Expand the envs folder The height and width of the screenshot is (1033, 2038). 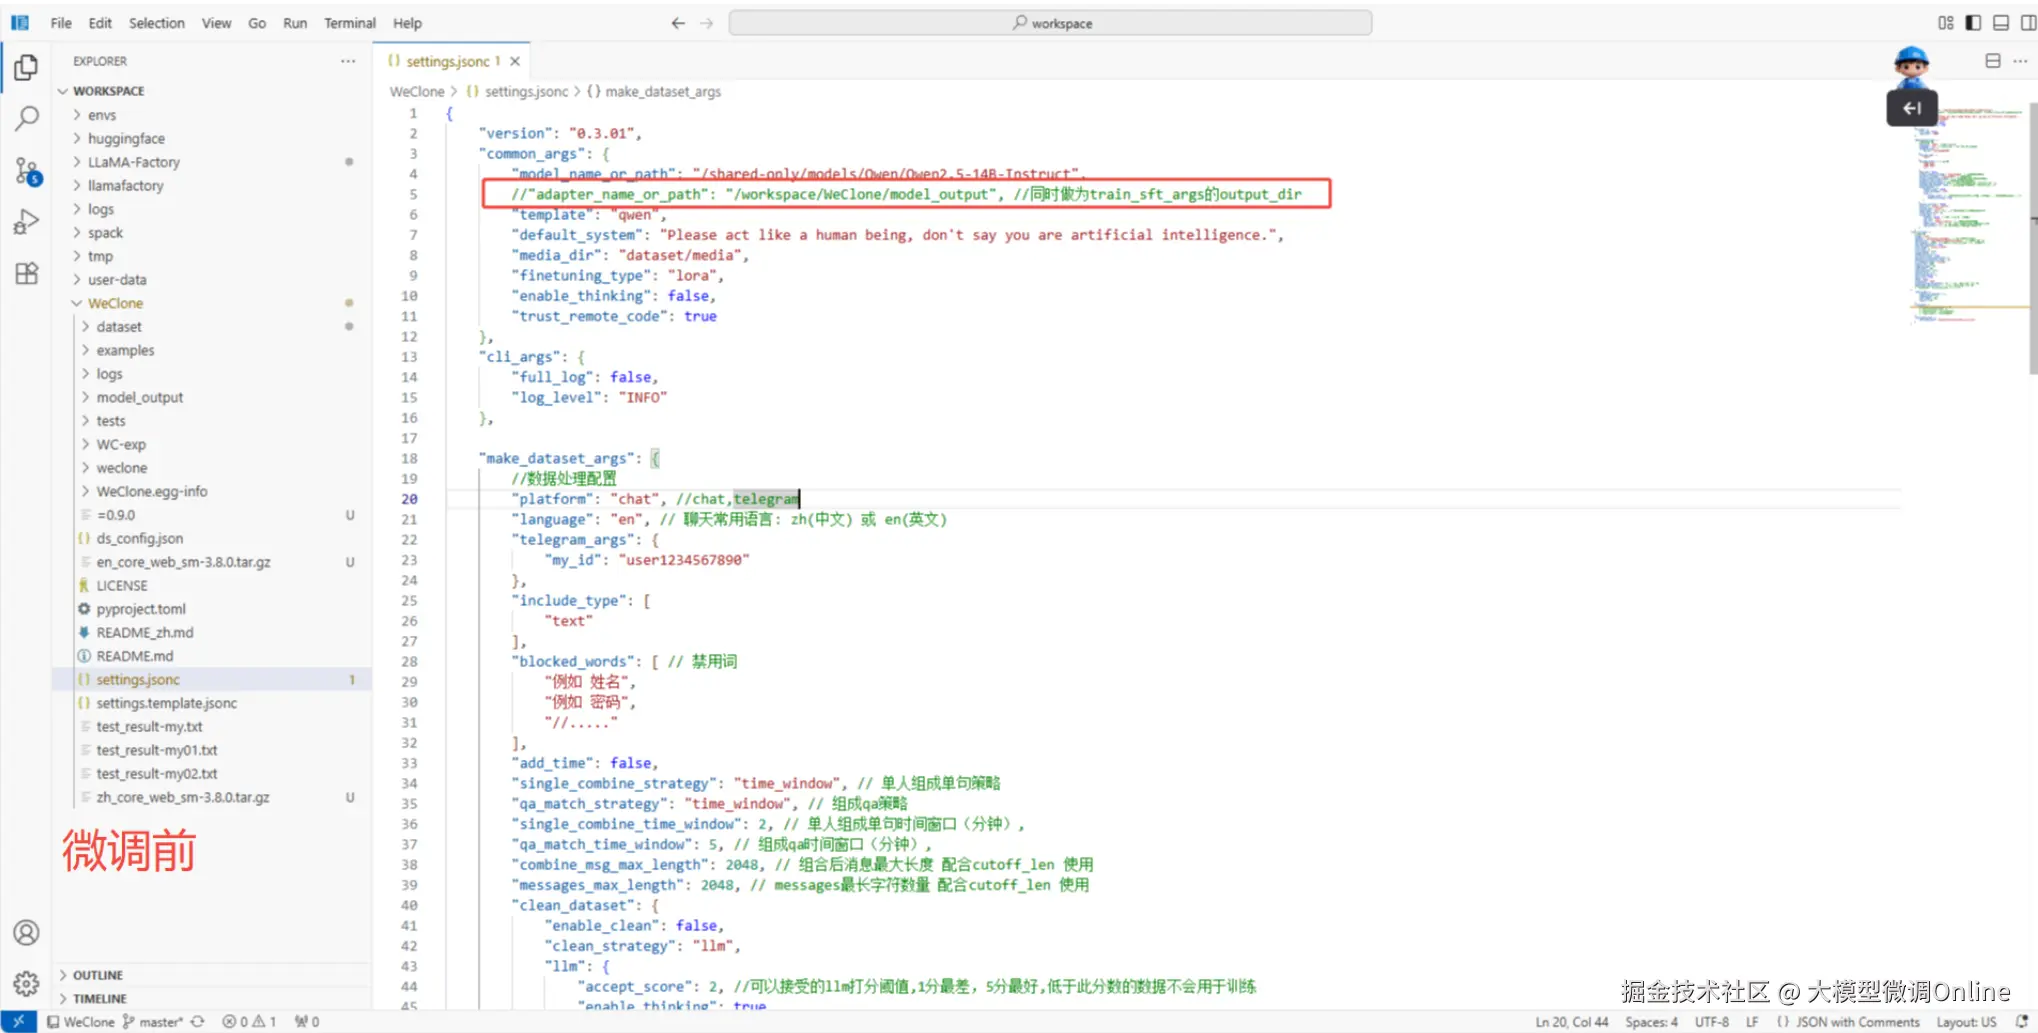click(101, 115)
